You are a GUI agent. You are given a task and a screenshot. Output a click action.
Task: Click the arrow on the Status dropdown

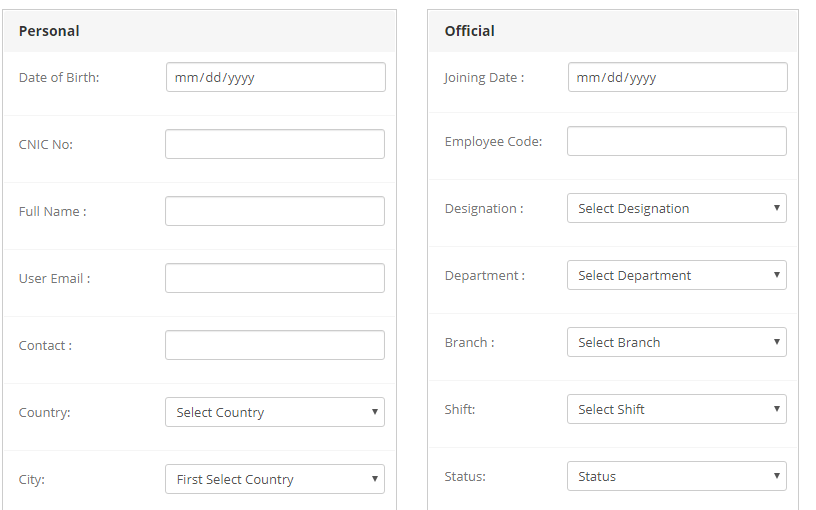(x=776, y=475)
